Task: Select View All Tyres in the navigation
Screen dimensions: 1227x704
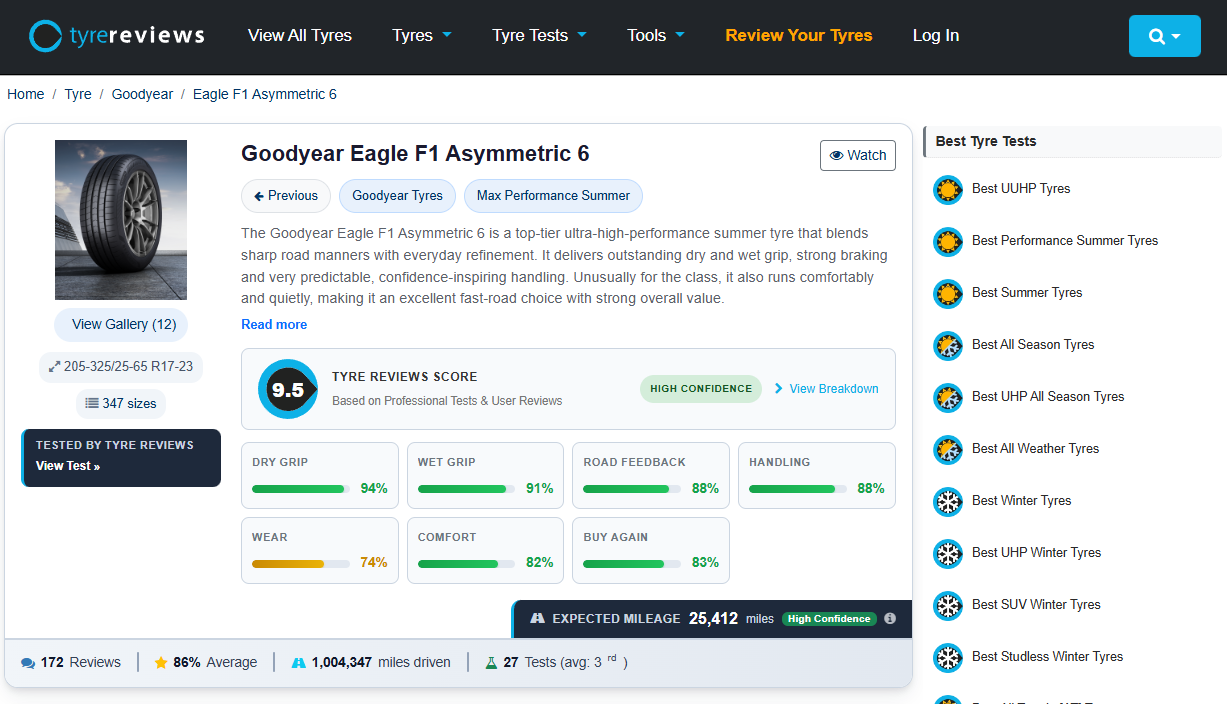Action: [x=299, y=35]
